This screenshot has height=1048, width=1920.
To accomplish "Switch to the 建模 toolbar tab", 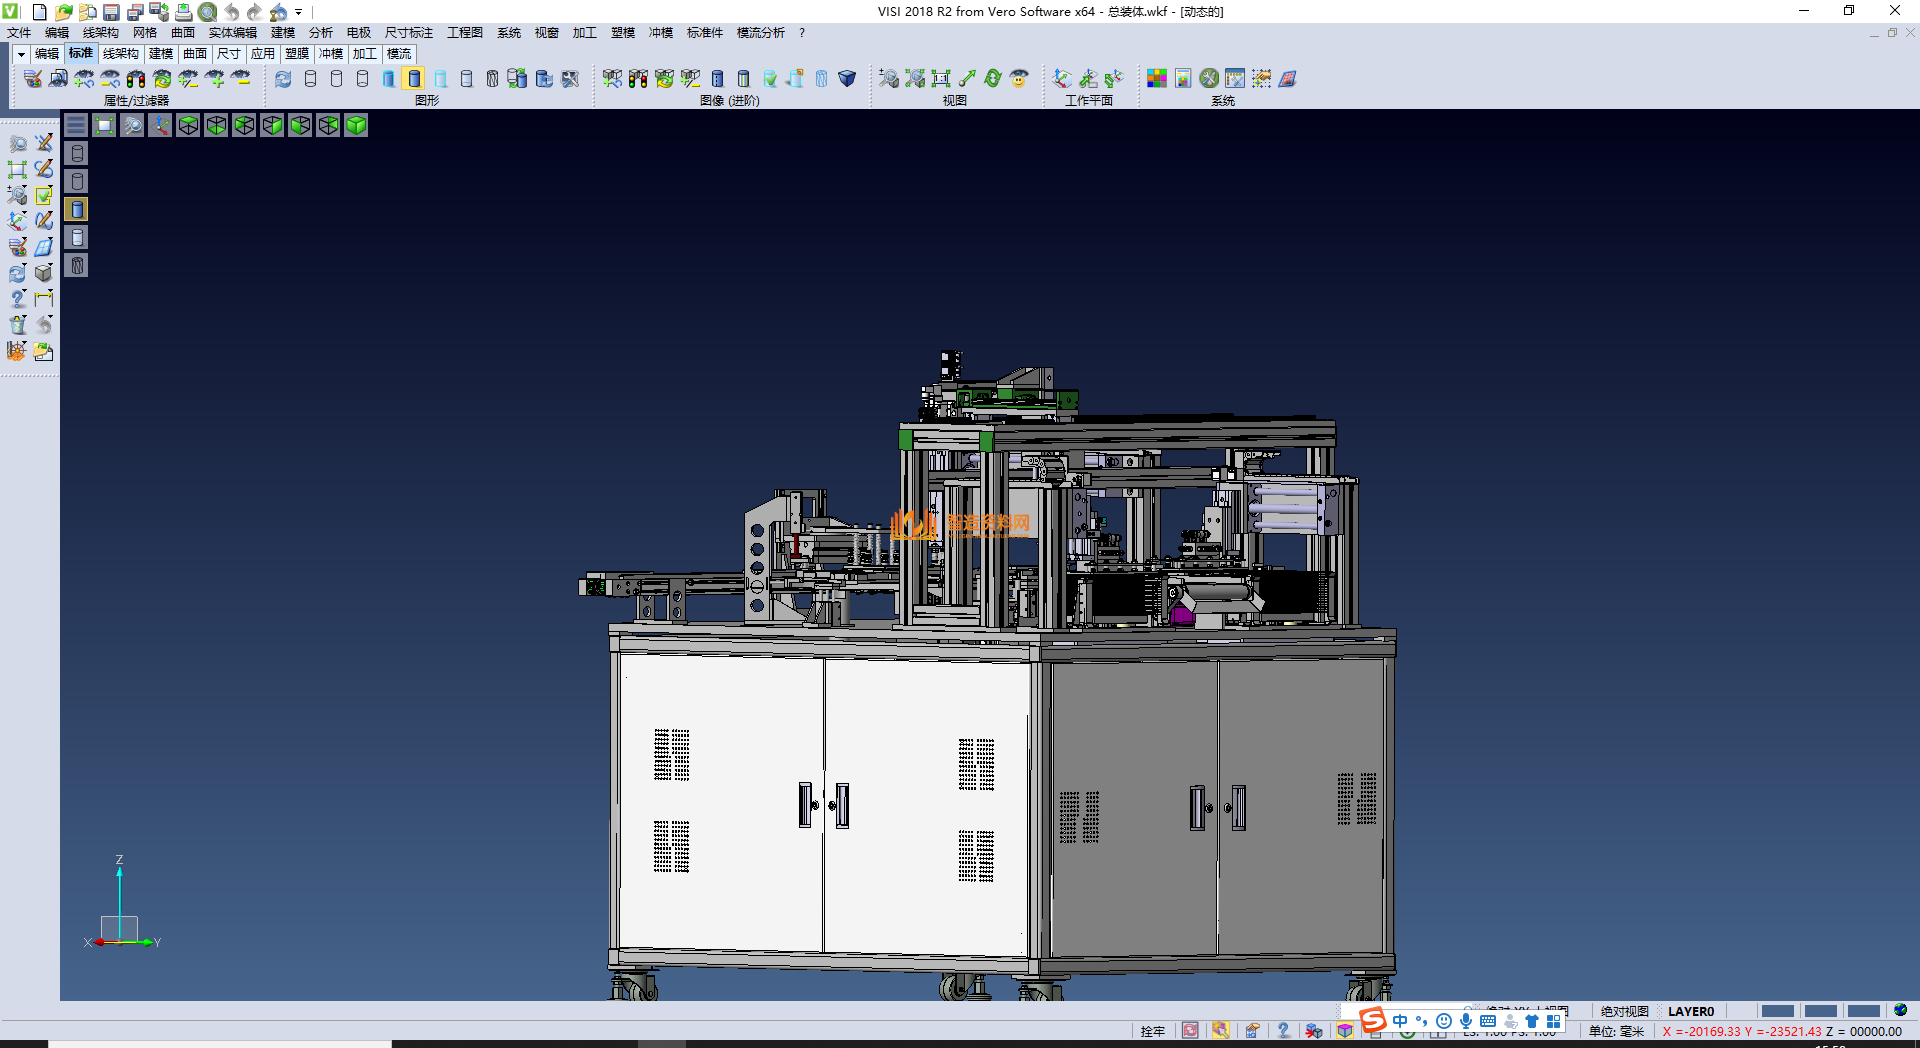I will (161, 54).
